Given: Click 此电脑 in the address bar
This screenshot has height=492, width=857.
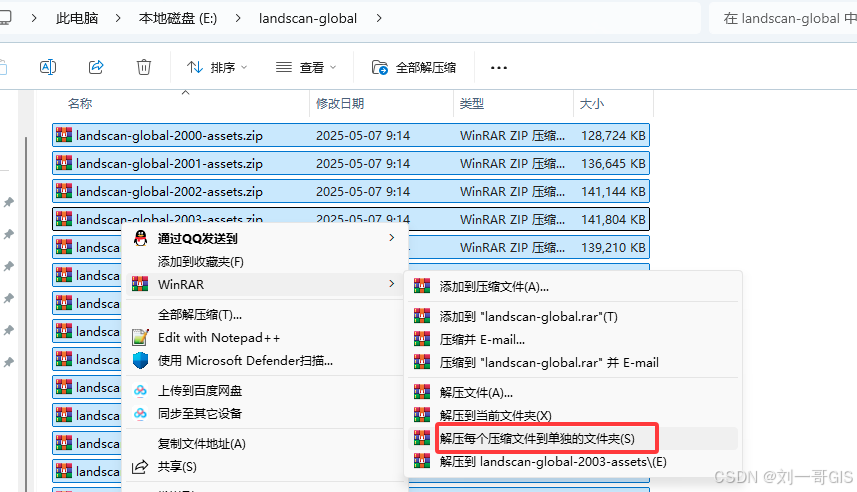Looking at the screenshot, I should coord(77,18).
